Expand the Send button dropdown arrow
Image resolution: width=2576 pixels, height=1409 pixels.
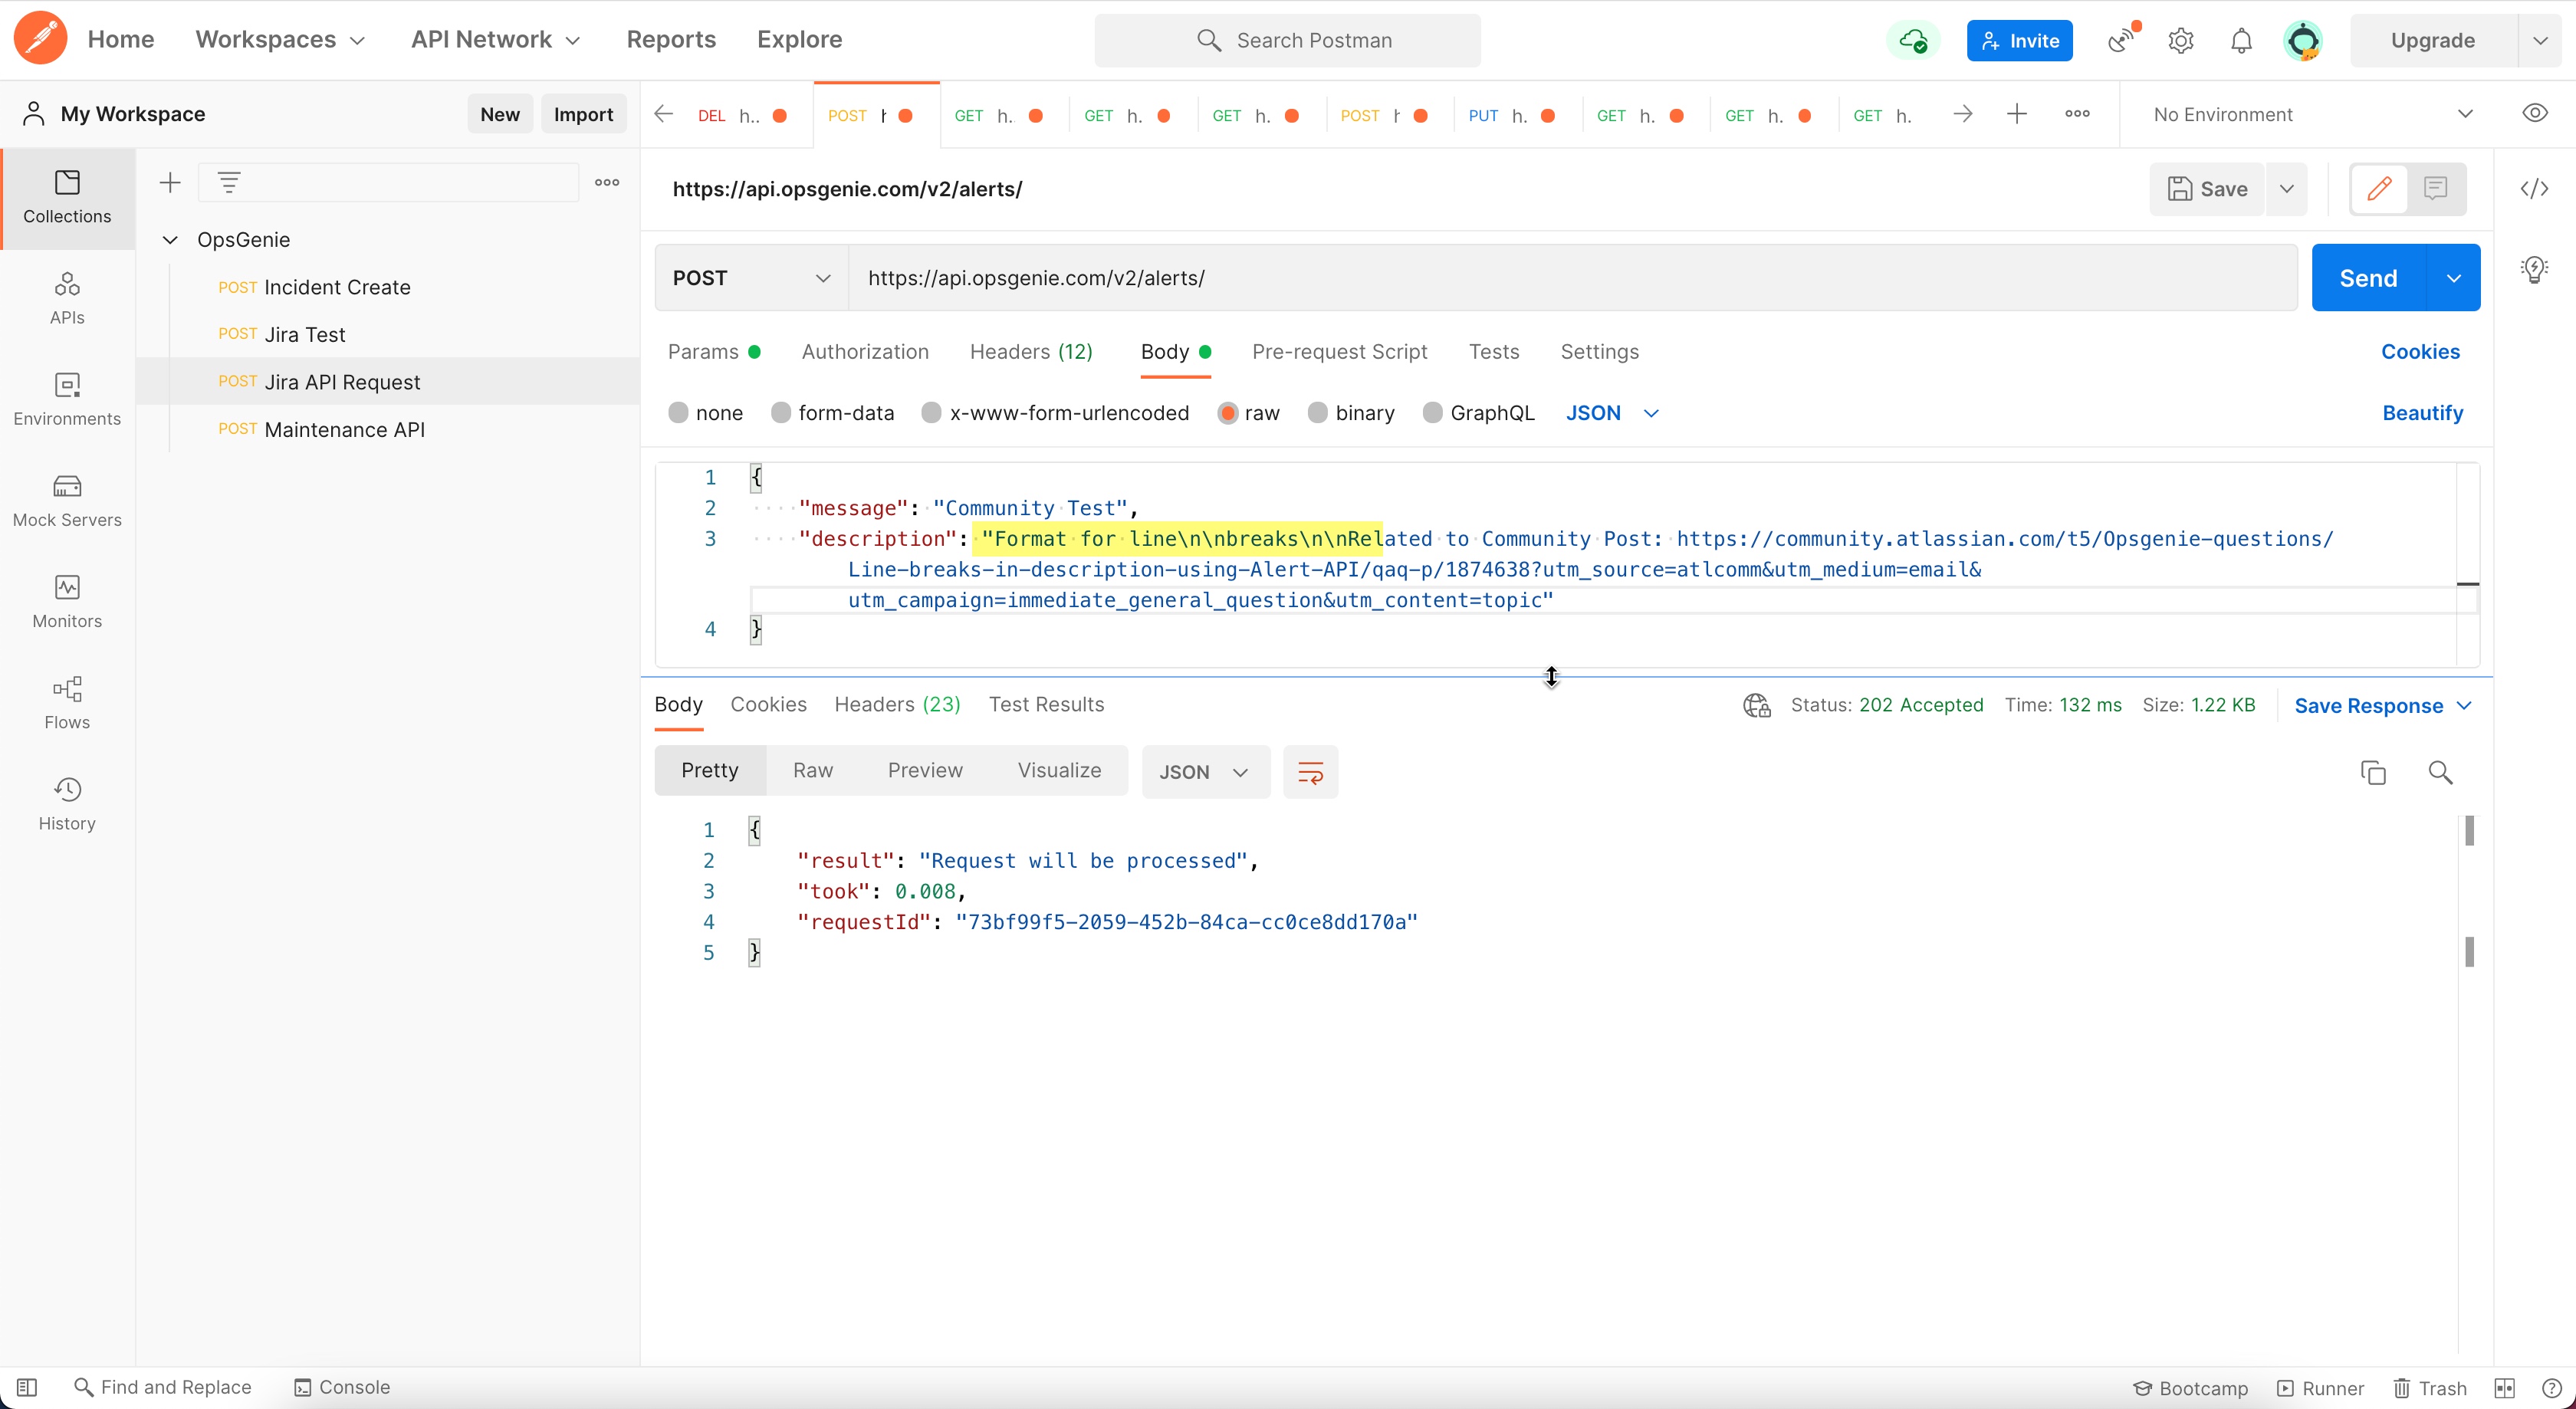[x=2453, y=277]
